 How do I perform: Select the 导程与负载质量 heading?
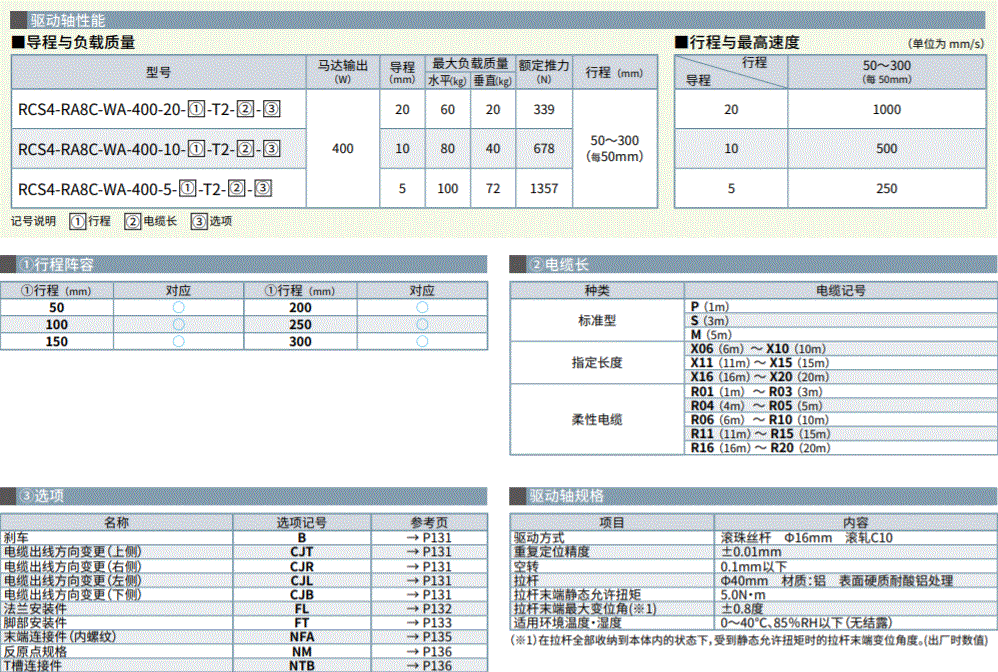tap(74, 43)
